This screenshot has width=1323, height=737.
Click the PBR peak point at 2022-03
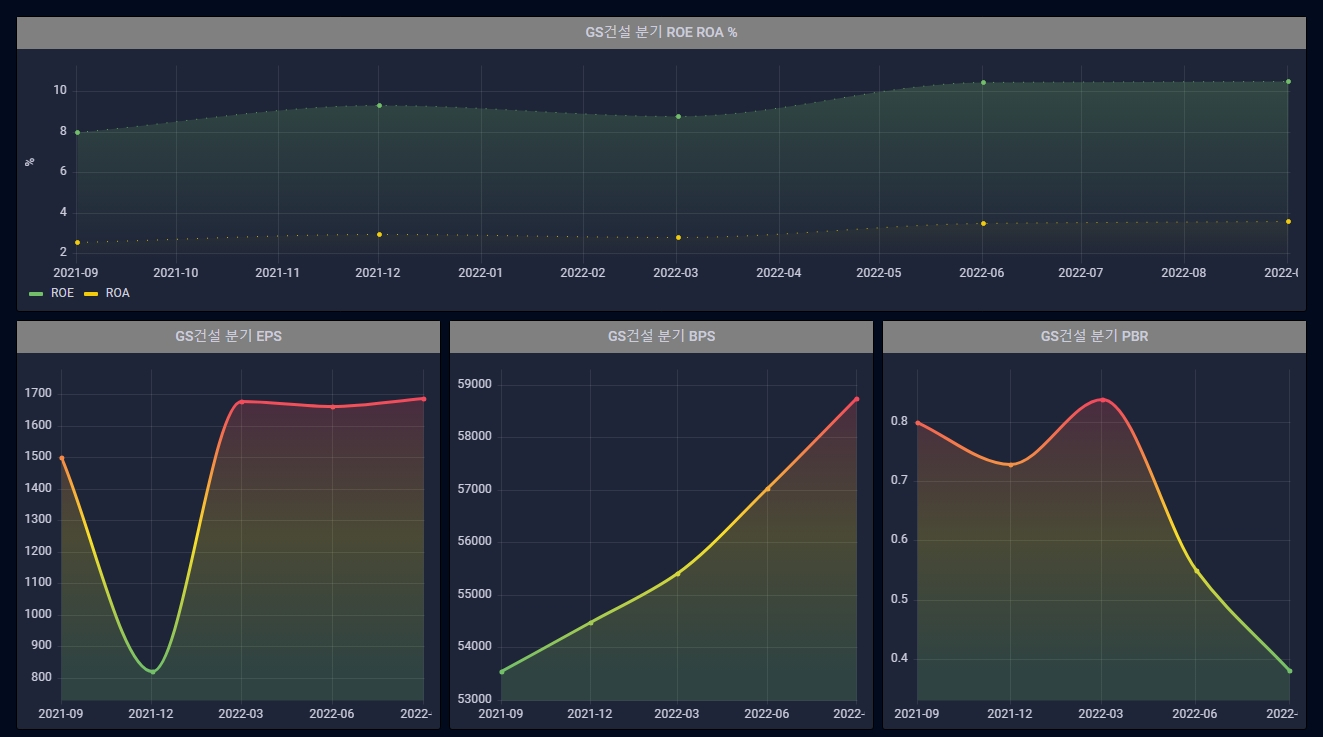[1103, 400]
